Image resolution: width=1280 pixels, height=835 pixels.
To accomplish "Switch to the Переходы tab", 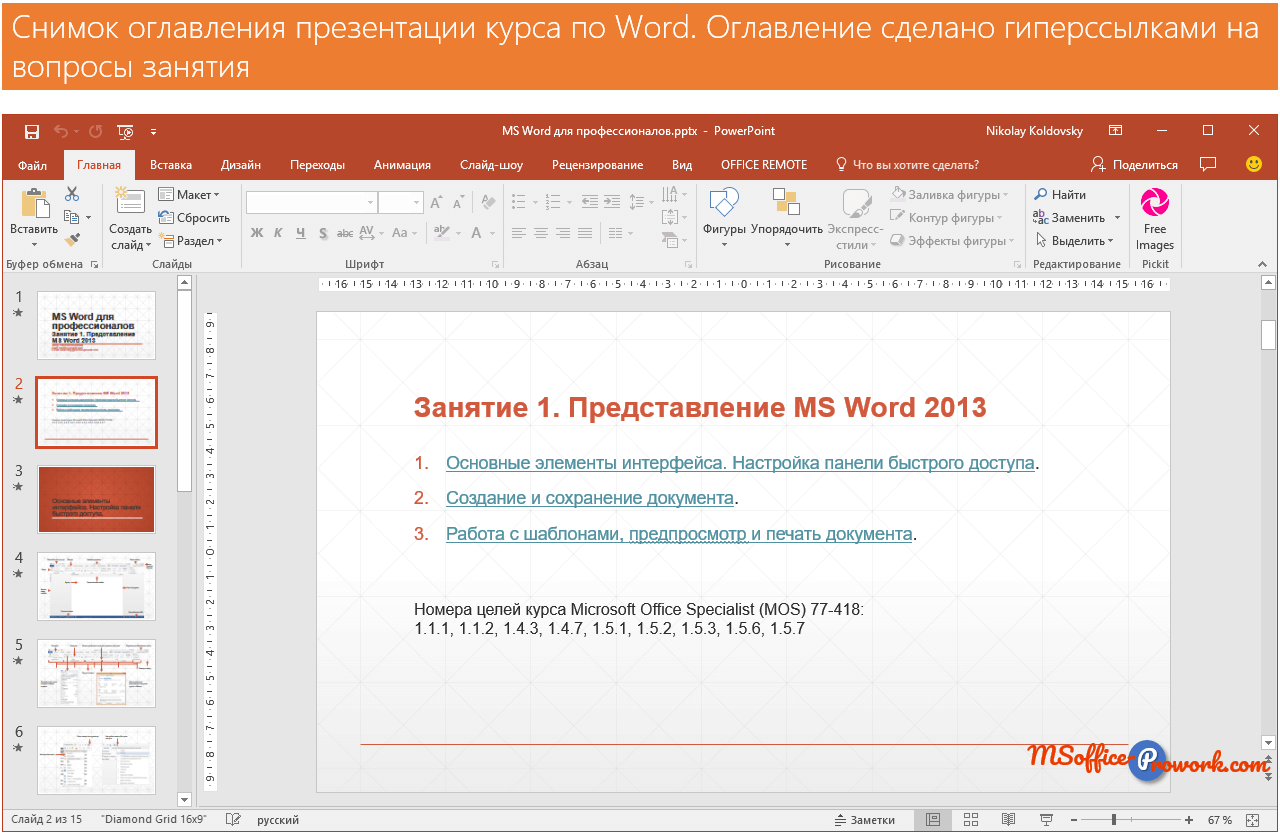I will pyautogui.click(x=317, y=164).
